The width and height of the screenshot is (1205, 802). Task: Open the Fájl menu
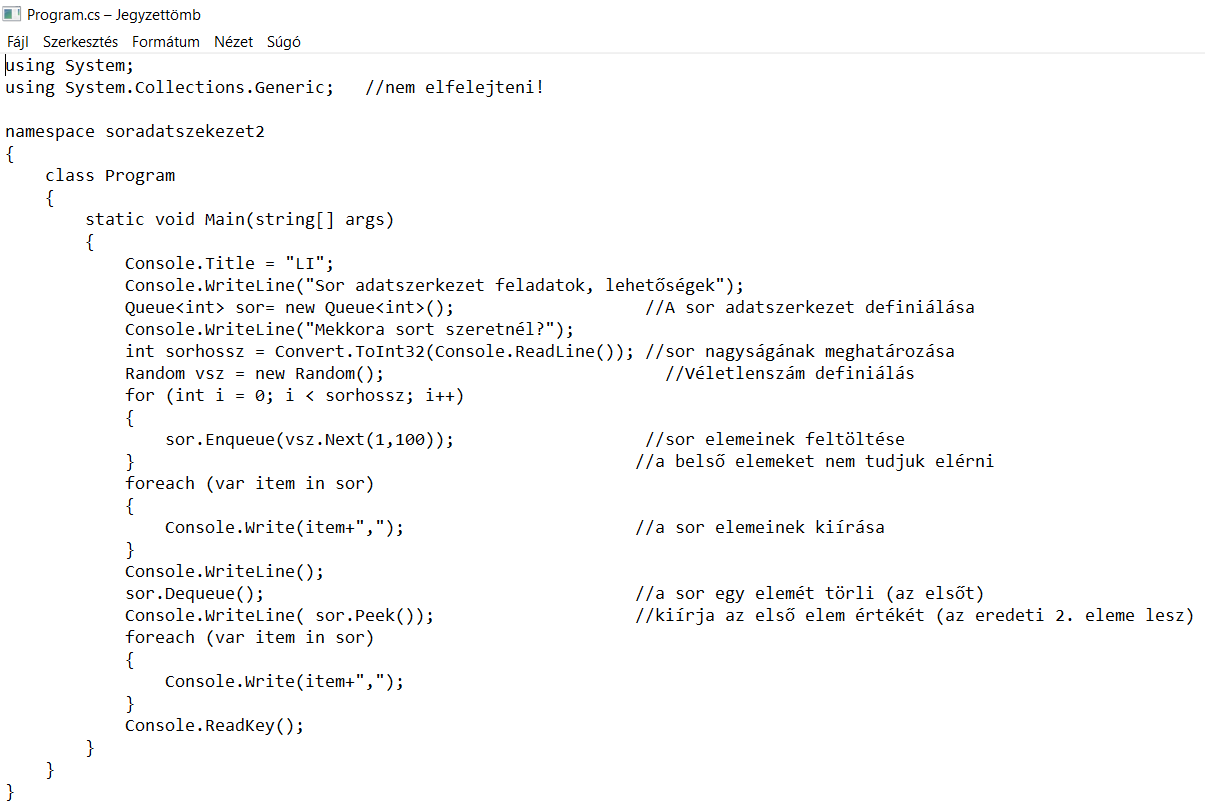(x=18, y=42)
